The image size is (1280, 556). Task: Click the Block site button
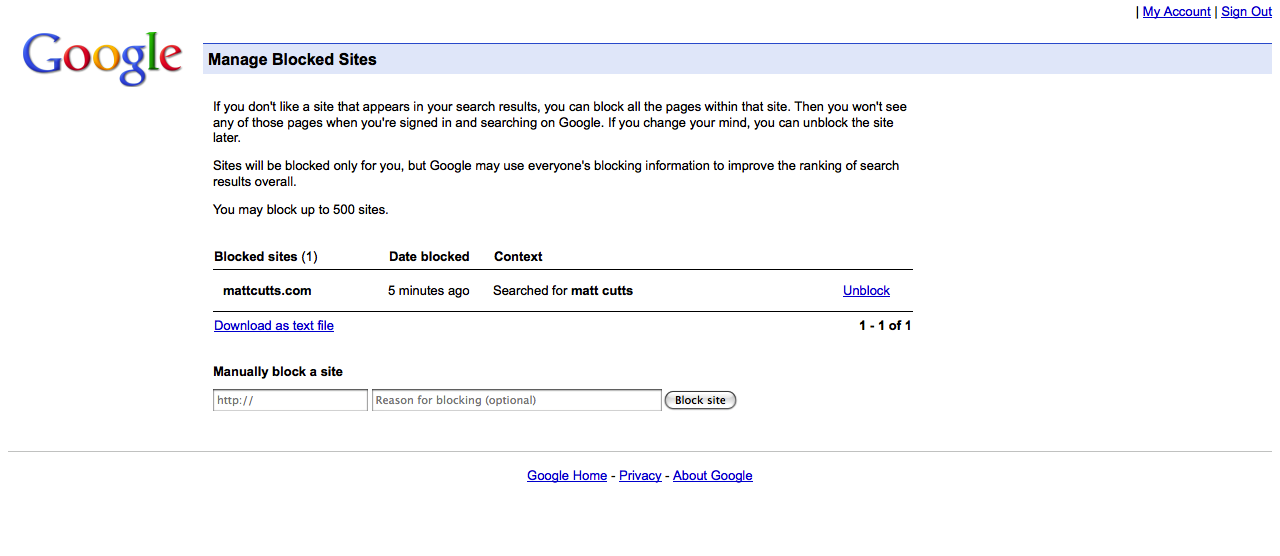700,400
